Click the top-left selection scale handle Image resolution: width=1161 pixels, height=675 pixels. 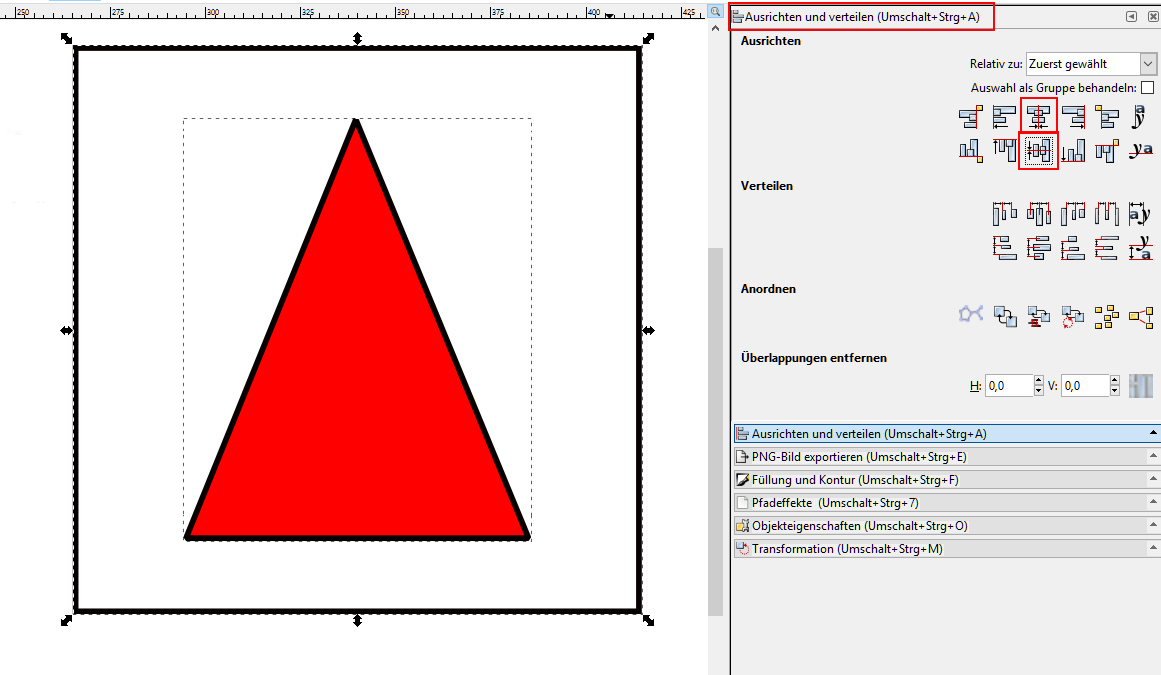67,38
